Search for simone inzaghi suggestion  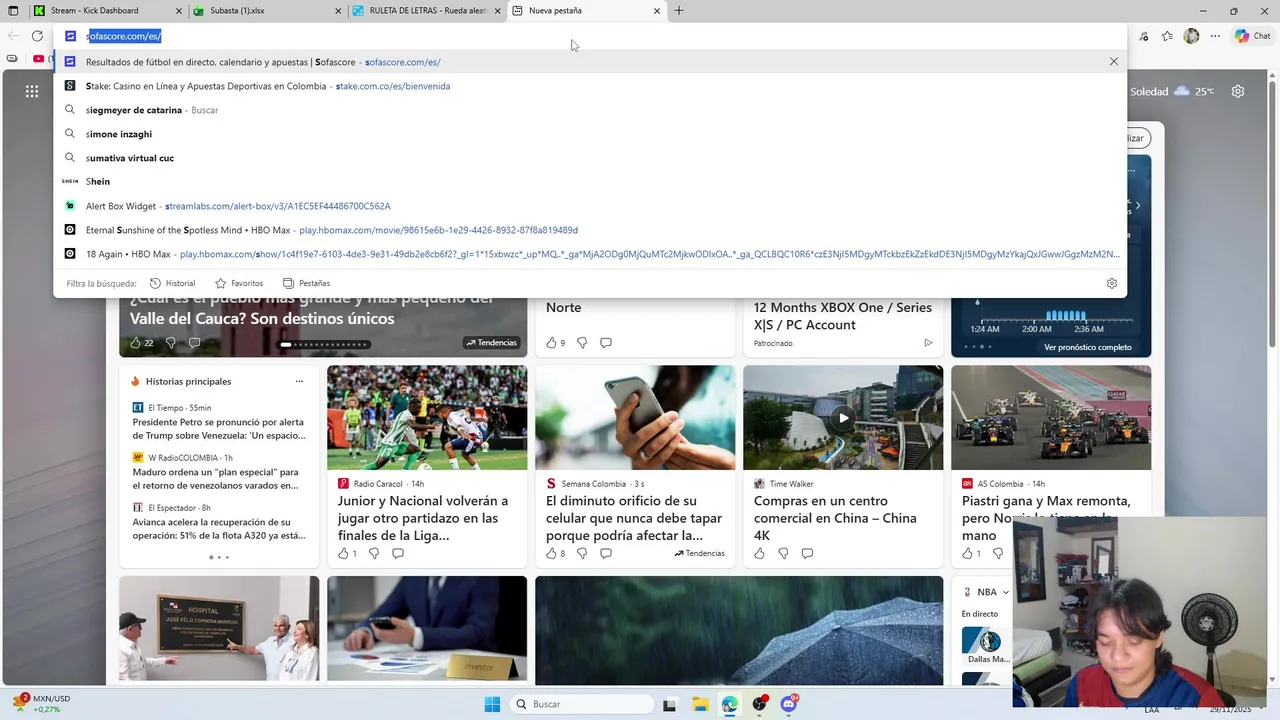(590, 134)
